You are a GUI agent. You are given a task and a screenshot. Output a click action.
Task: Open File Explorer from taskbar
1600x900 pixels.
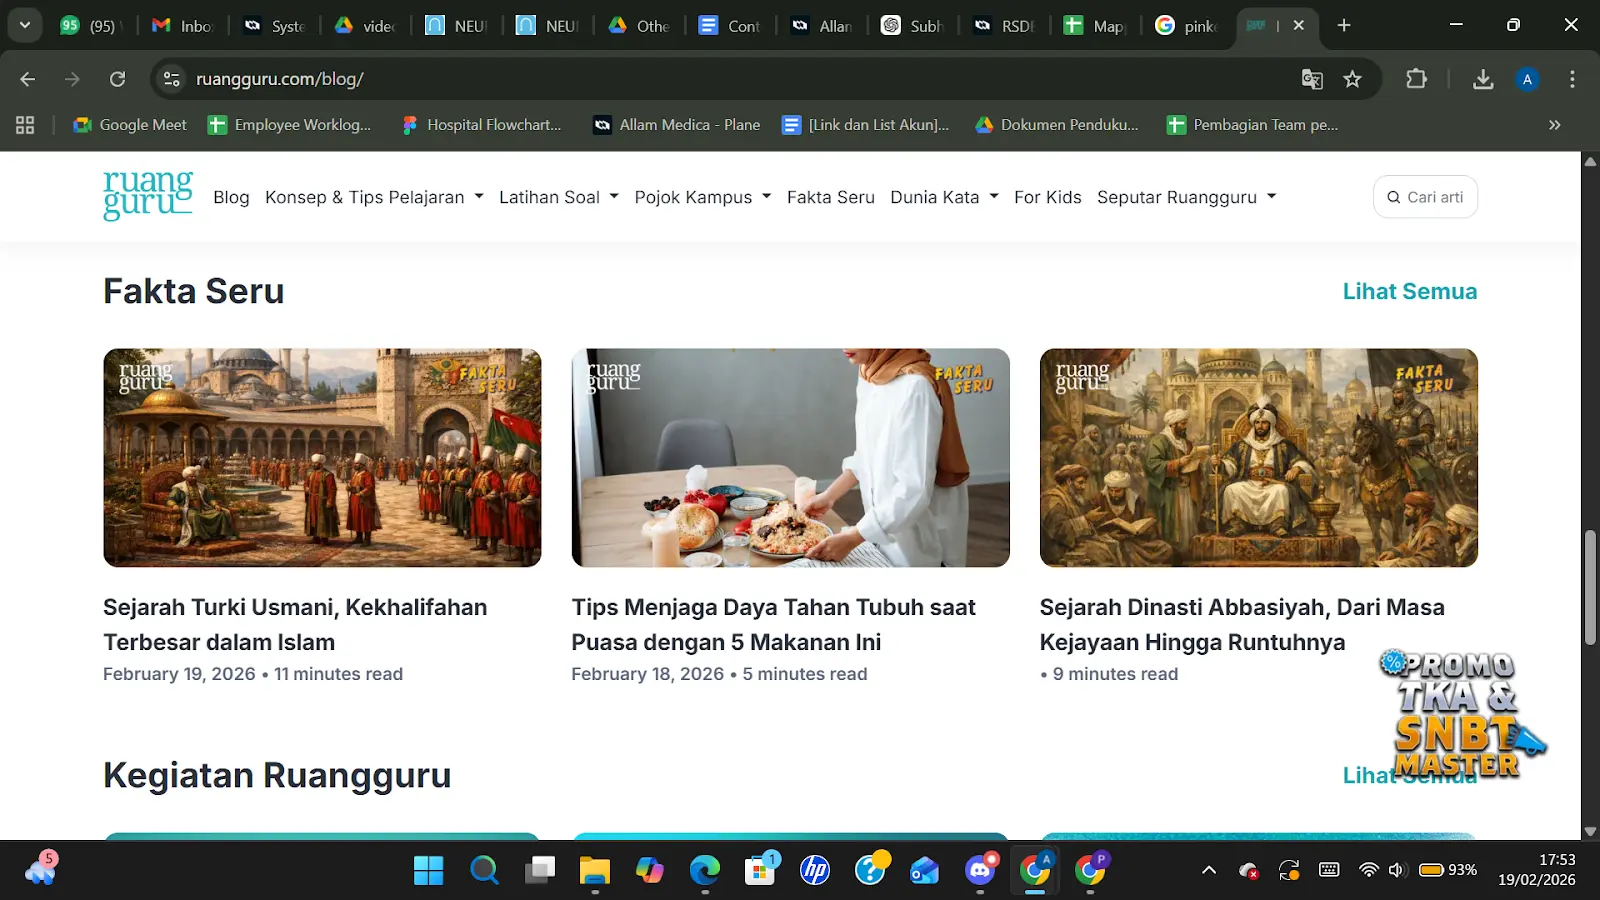click(x=595, y=870)
